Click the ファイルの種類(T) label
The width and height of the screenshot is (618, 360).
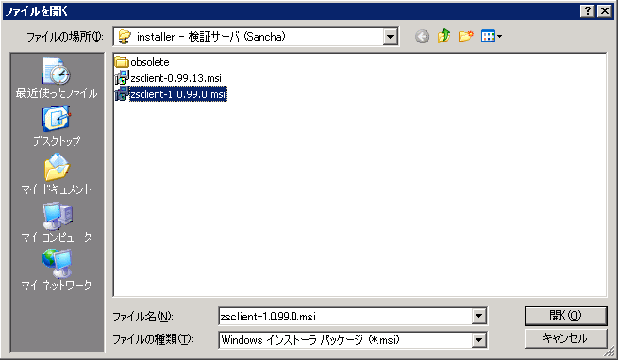point(153,339)
